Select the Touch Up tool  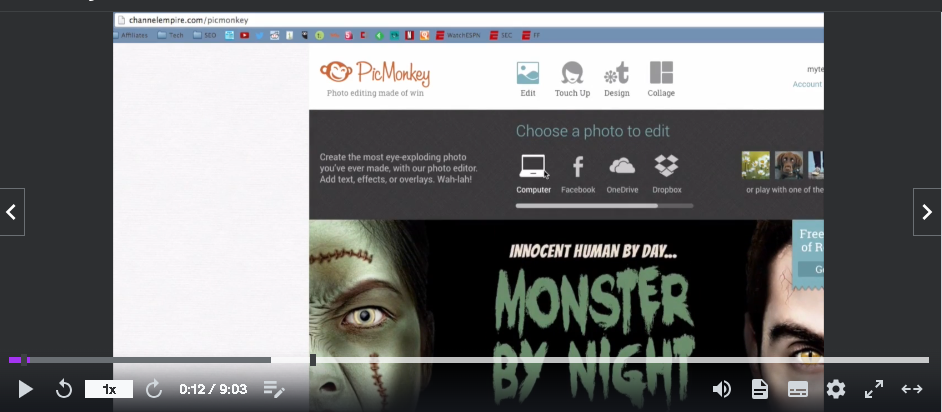pyautogui.click(x=573, y=79)
